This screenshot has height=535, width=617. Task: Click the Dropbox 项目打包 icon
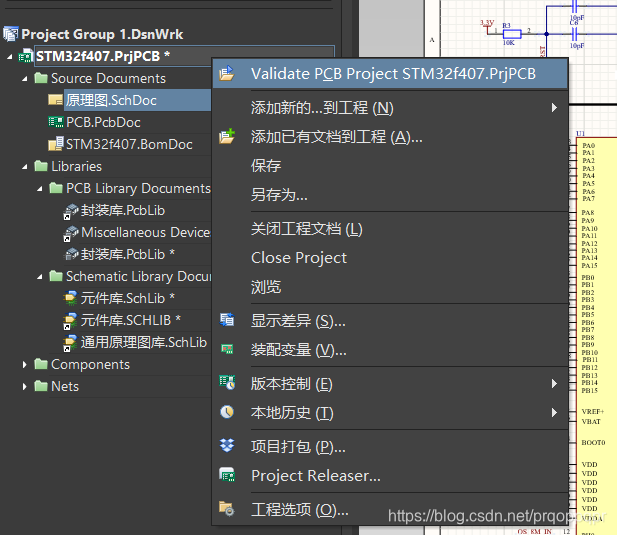(x=227, y=446)
